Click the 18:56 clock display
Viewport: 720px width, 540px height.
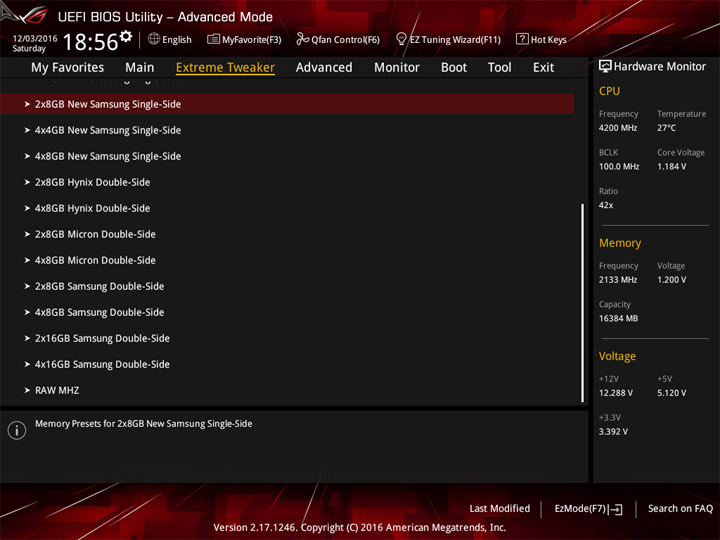pos(90,42)
